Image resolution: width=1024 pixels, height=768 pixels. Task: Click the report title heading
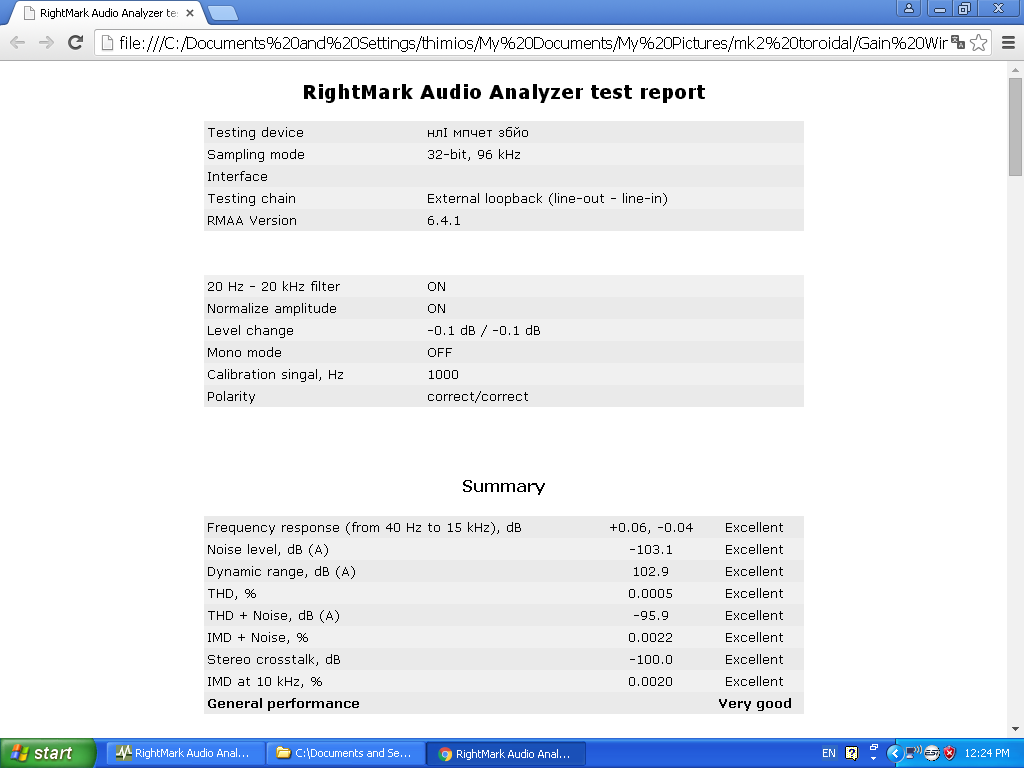tap(504, 92)
